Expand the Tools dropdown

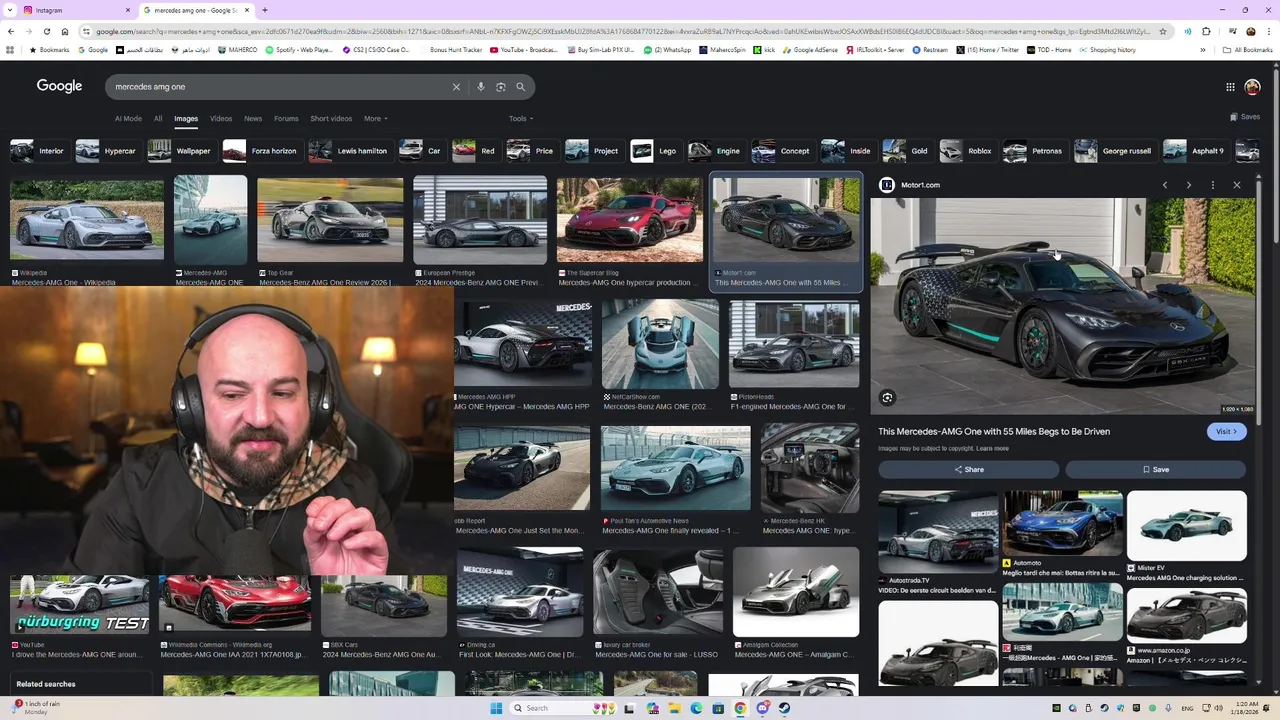pos(520,119)
